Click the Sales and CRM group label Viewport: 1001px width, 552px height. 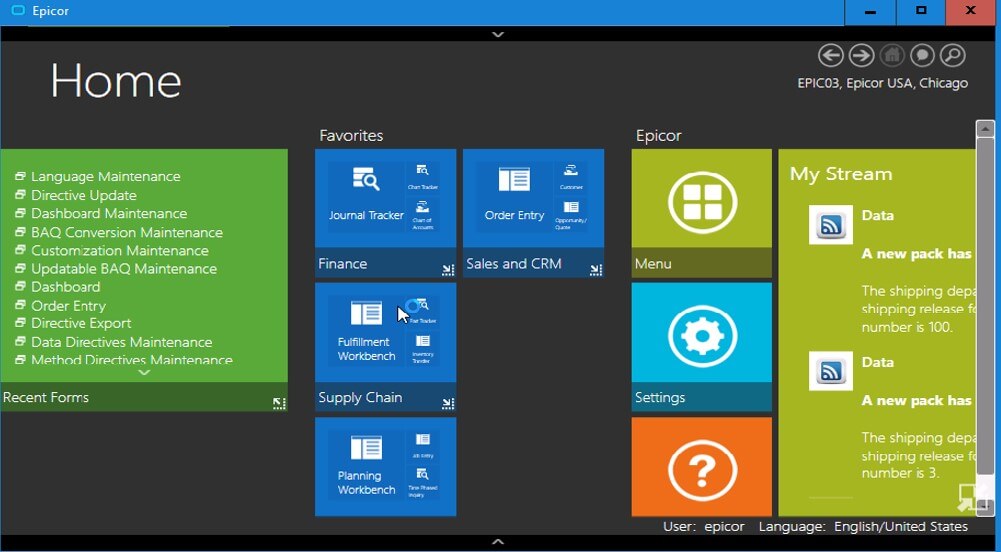point(514,264)
